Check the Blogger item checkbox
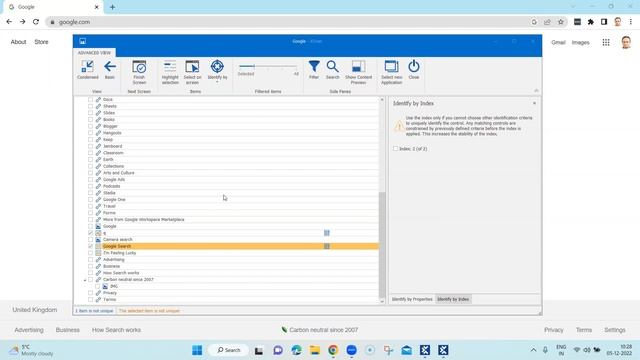Image resolution: width=640 pixels, height=360 pixels. tap(91, 126)
